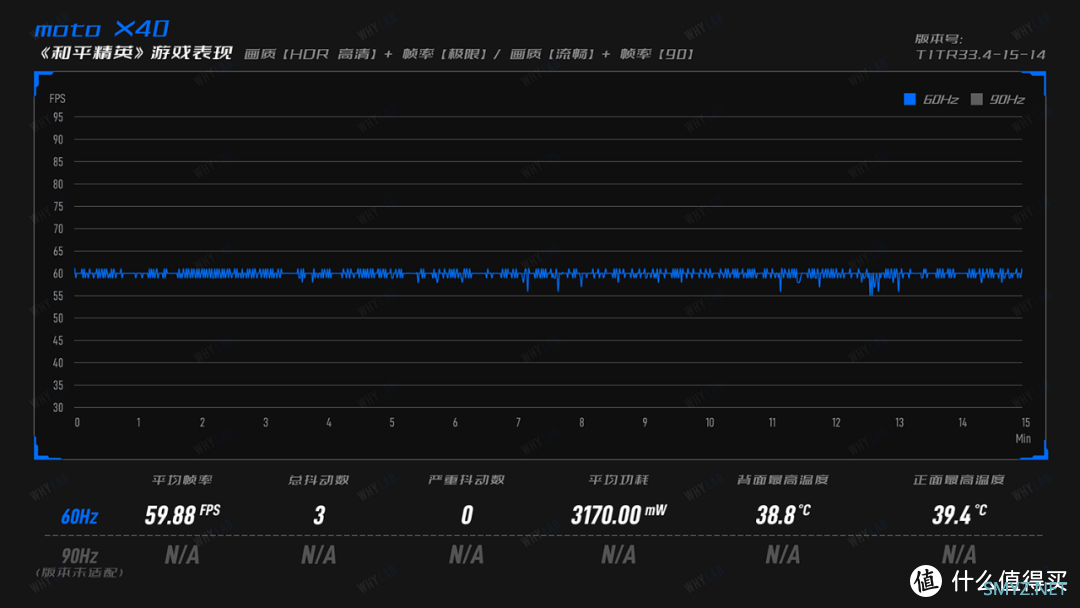Click time axis tick label 13
This screenshot has width=1080, height=608.
(900, 423)
